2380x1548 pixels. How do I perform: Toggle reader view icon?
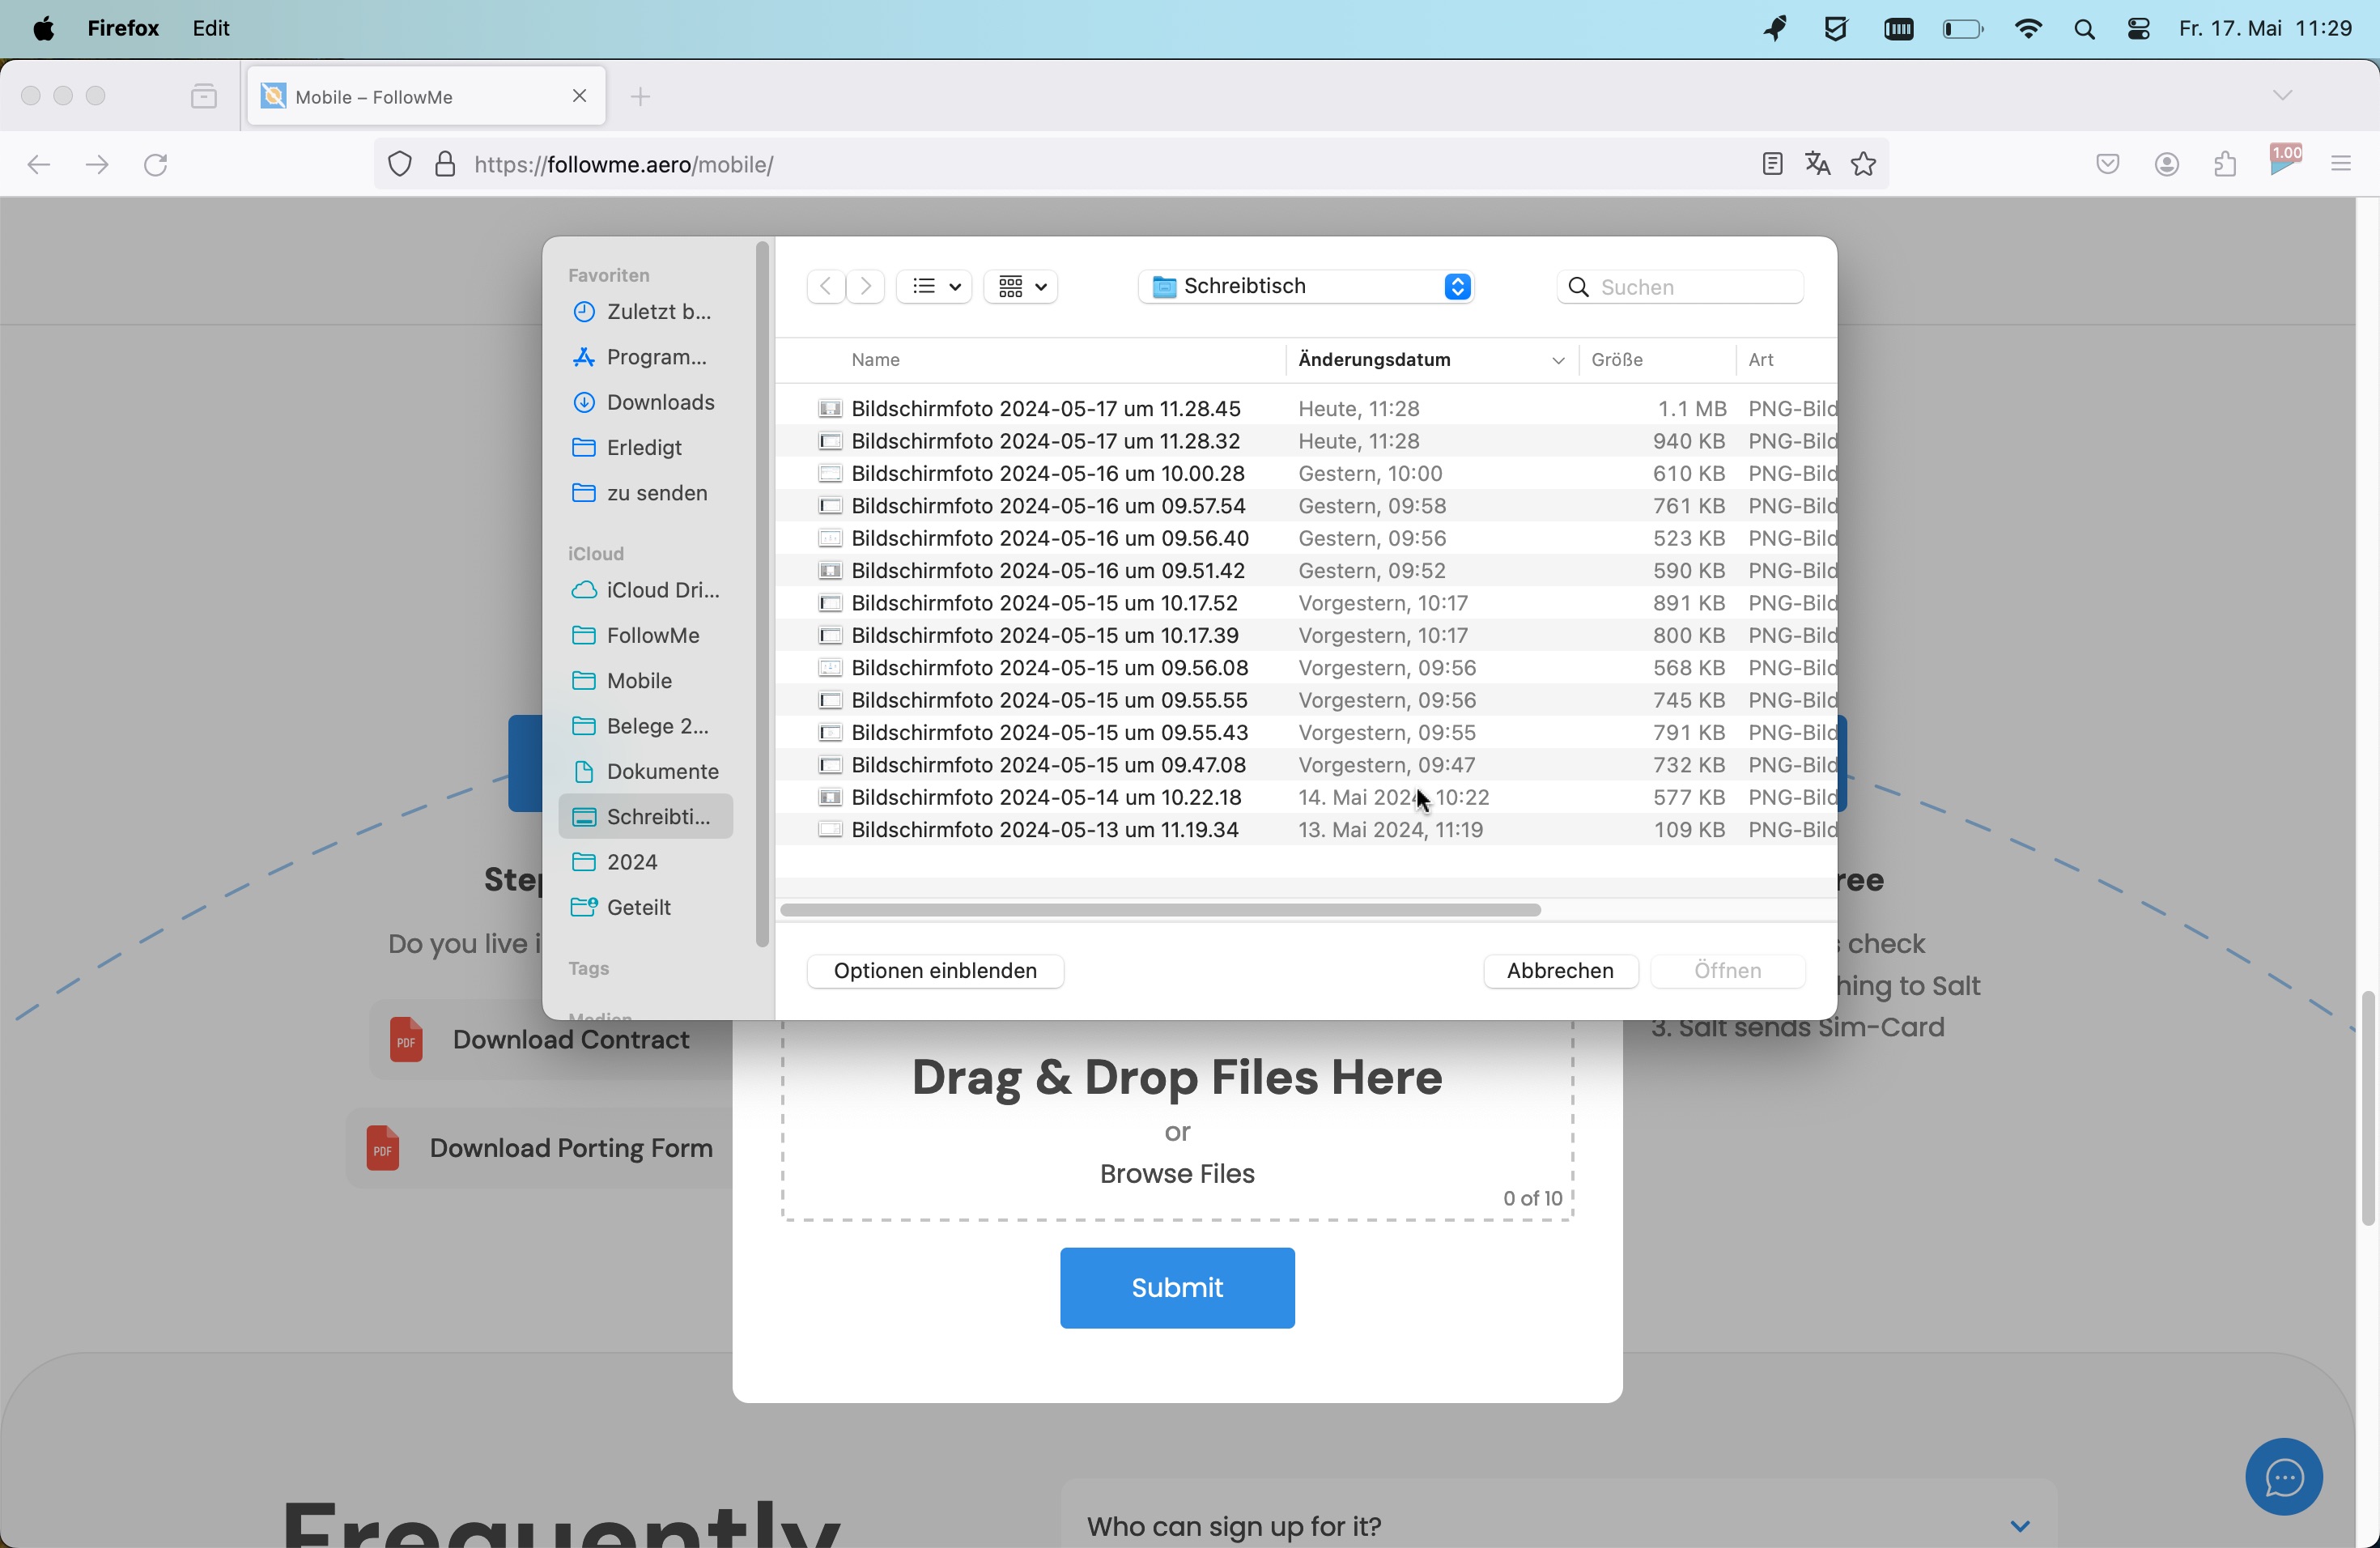[1772, 163]
